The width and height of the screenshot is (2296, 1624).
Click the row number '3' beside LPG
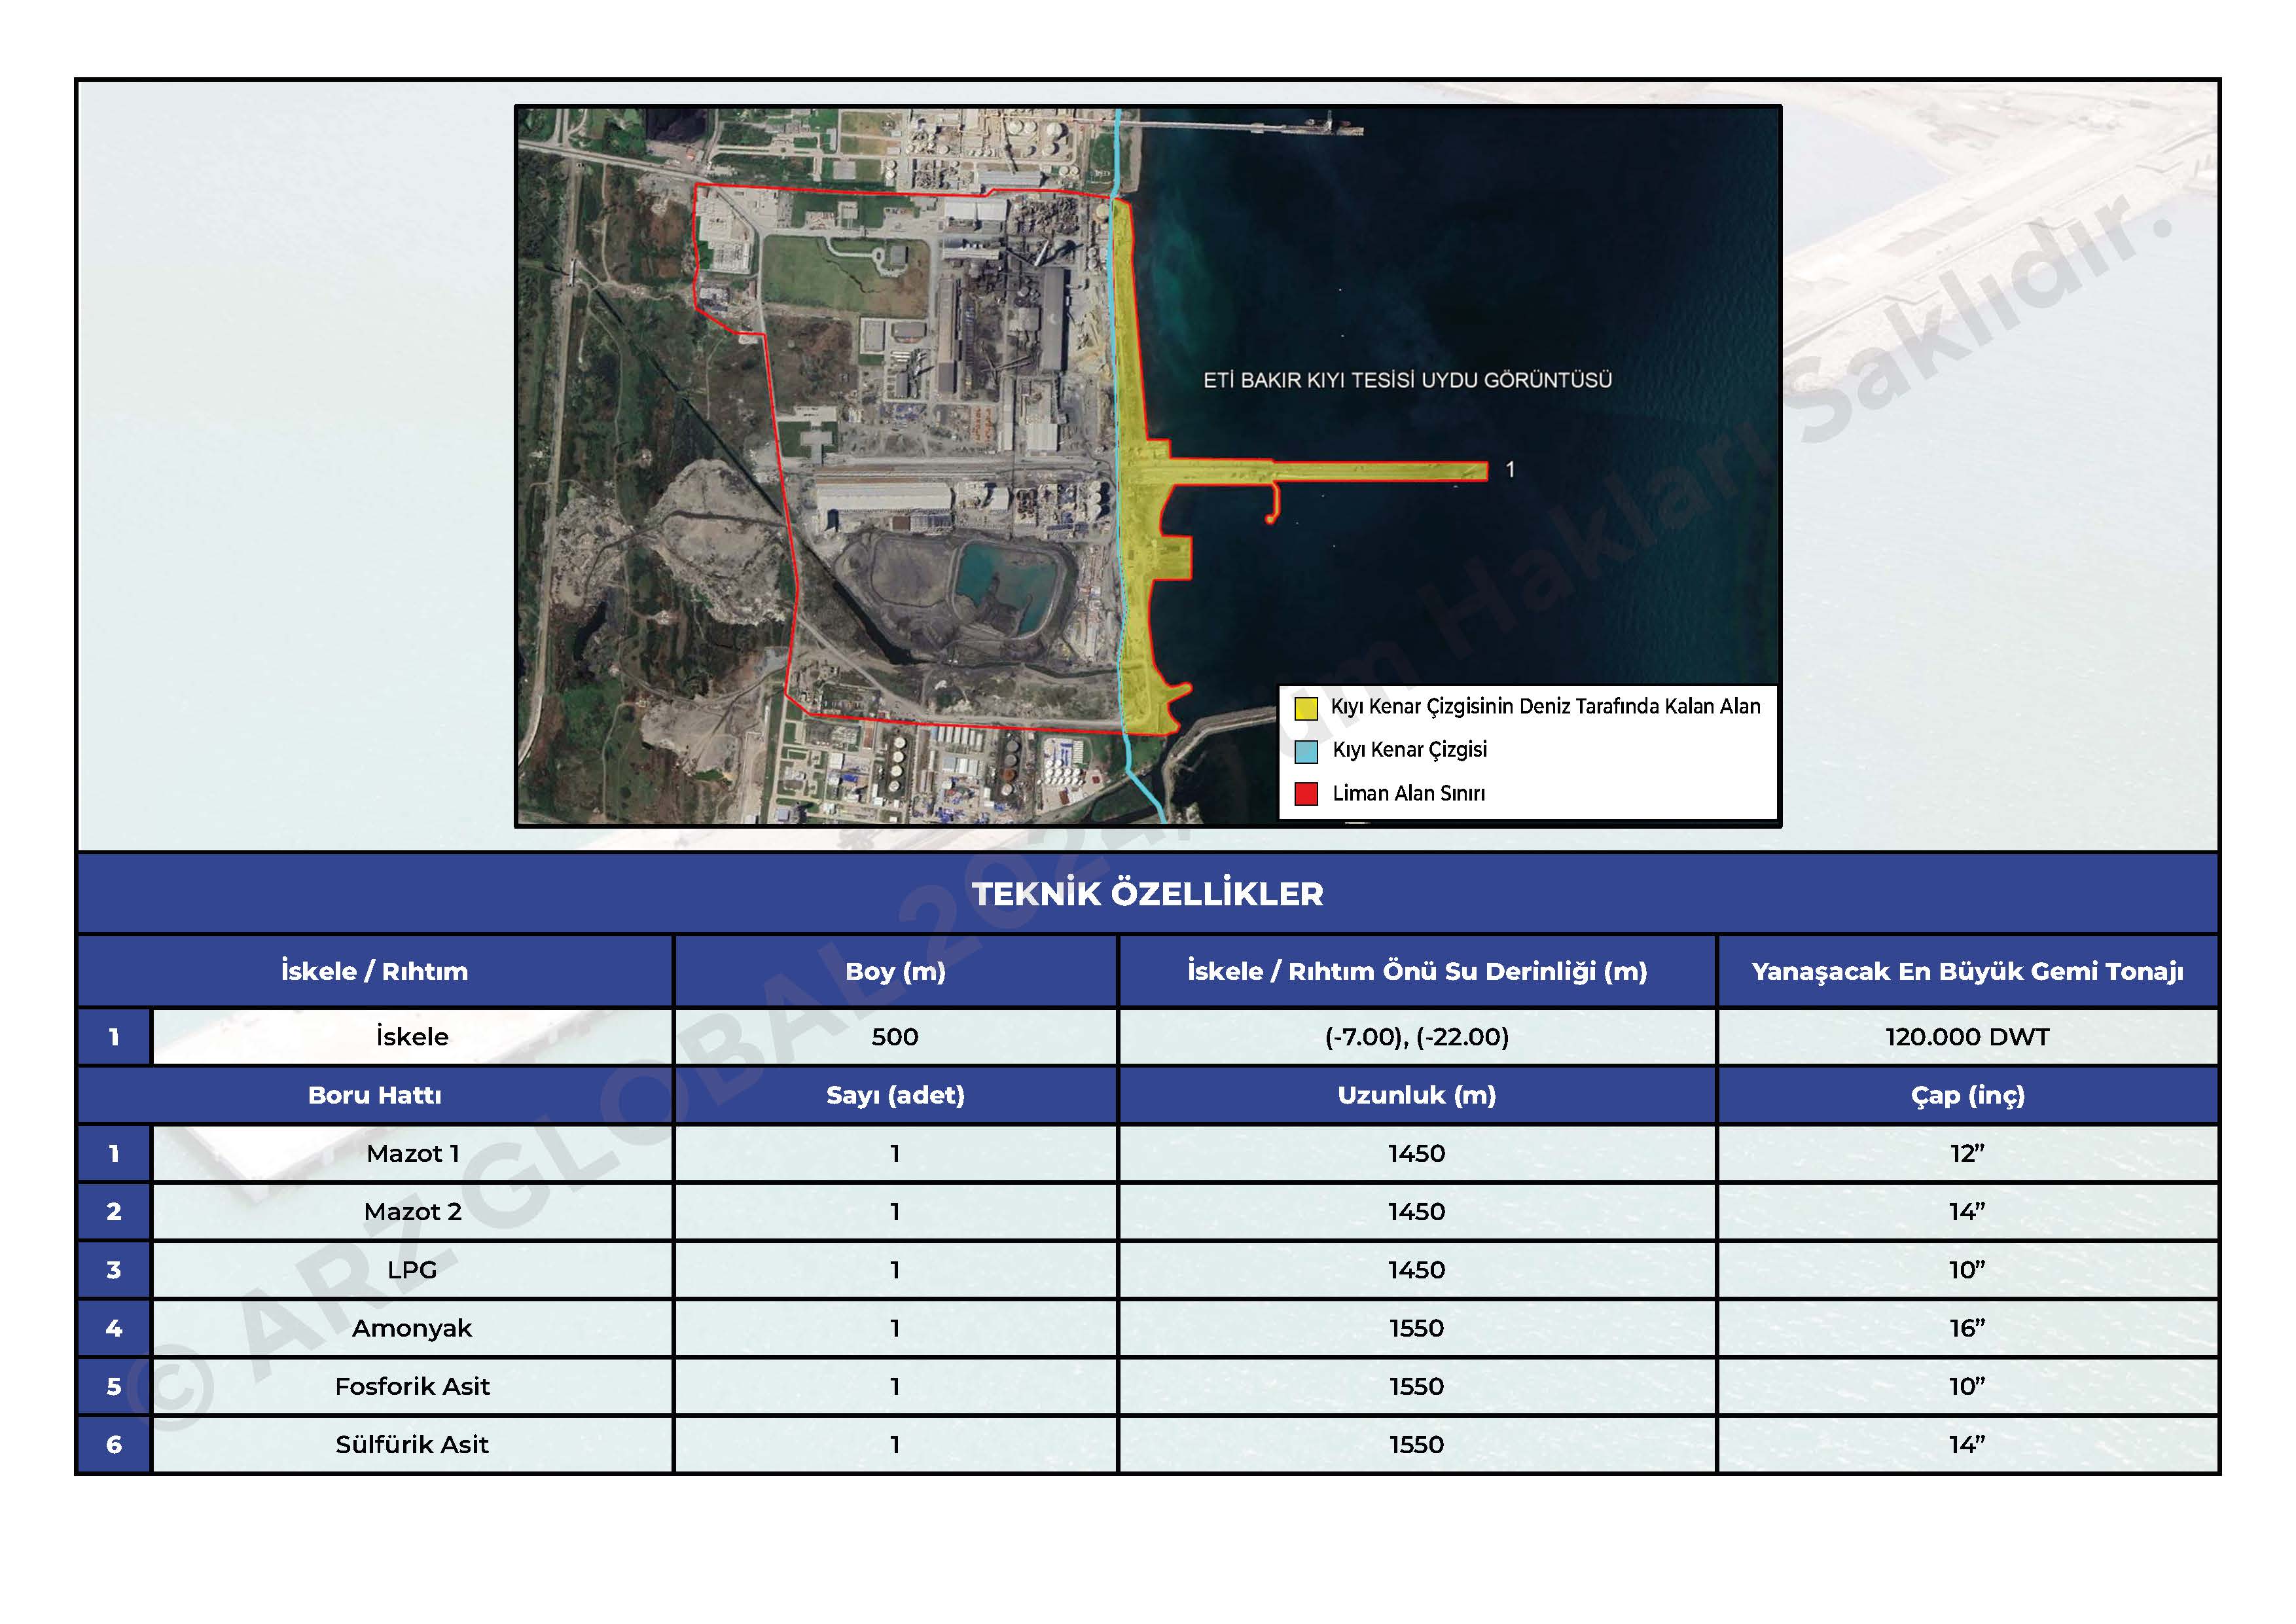point(114,1270)
